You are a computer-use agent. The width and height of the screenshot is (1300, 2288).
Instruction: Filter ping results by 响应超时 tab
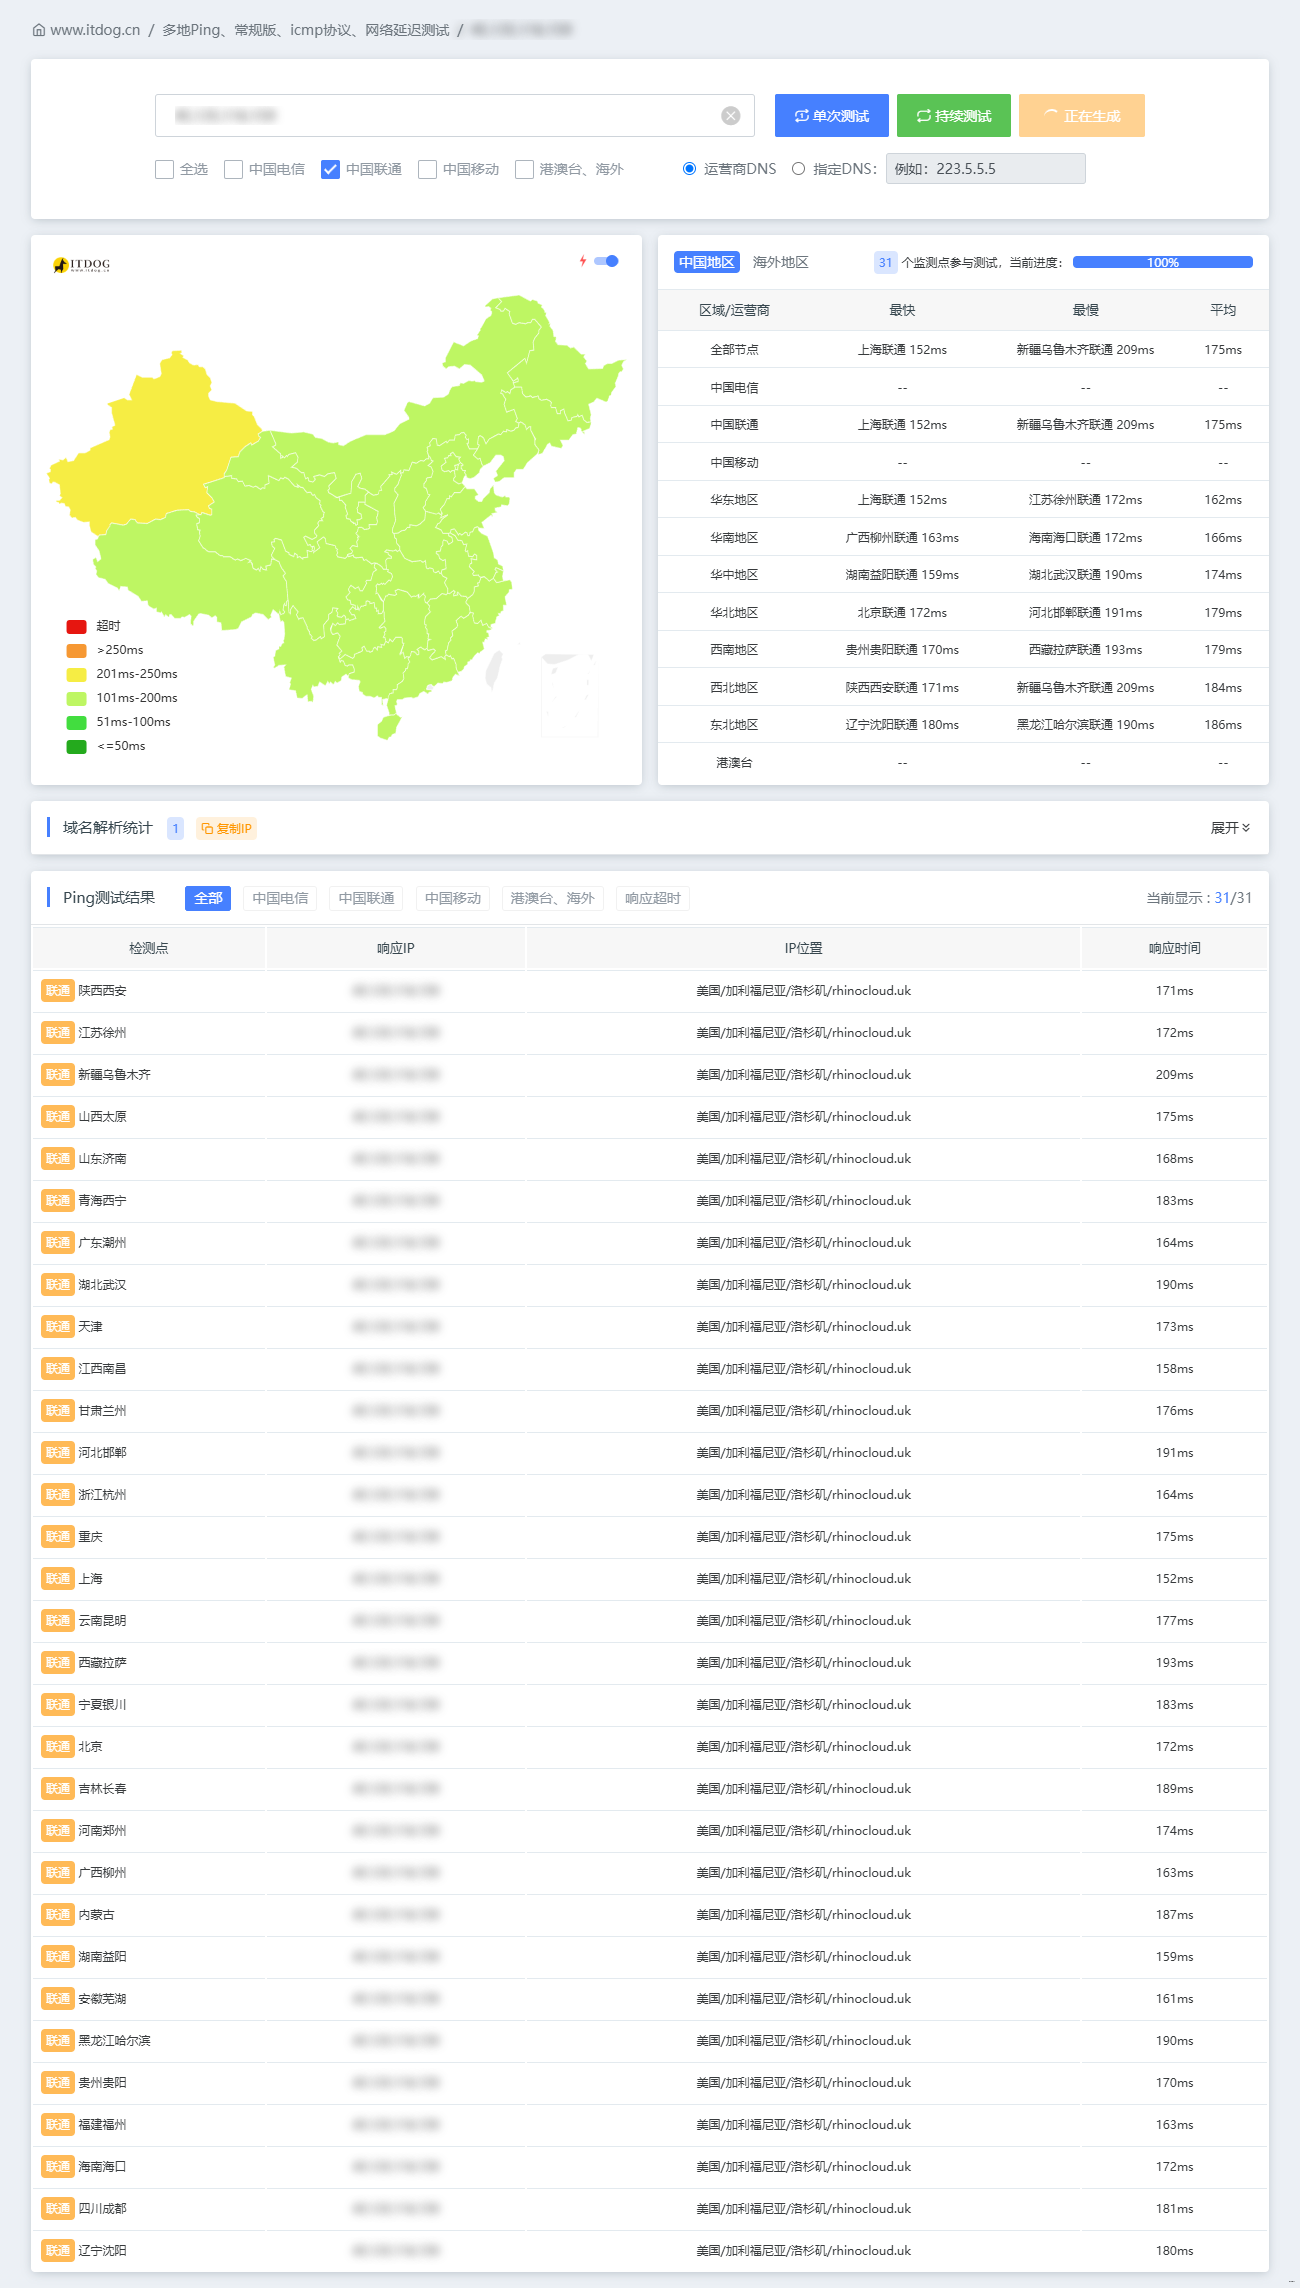pos(653,898)
